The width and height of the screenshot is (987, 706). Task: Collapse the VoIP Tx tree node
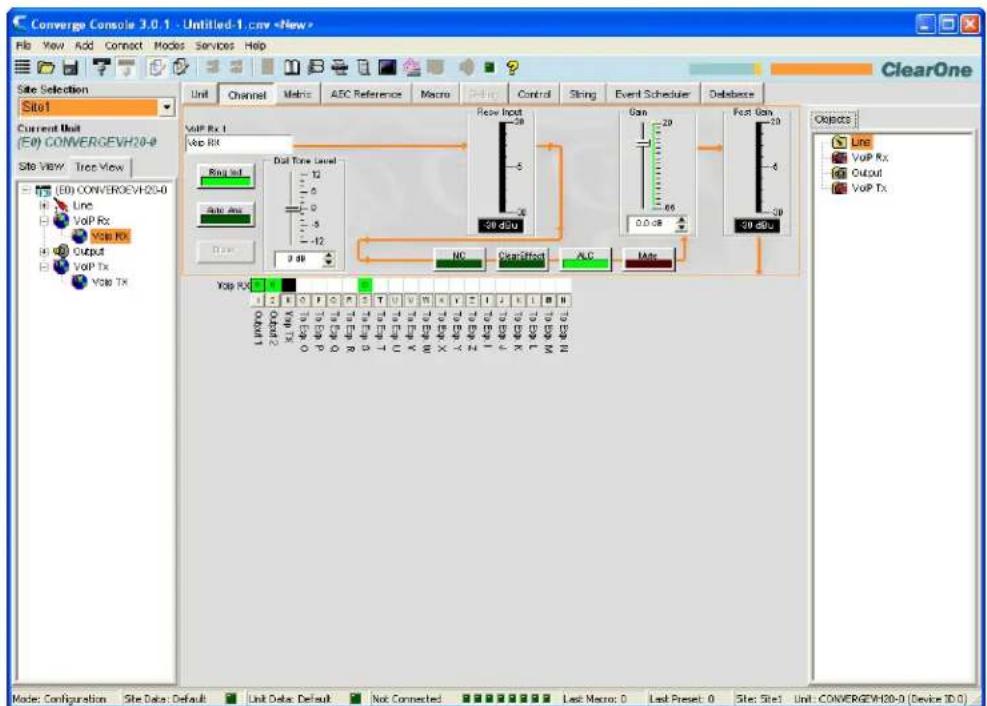44,267
